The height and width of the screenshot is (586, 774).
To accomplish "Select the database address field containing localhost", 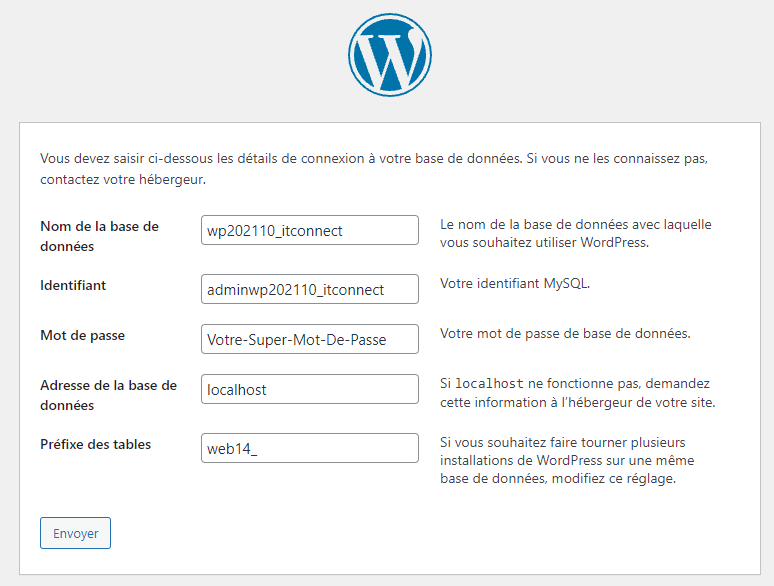I will [x=309, y=389].
